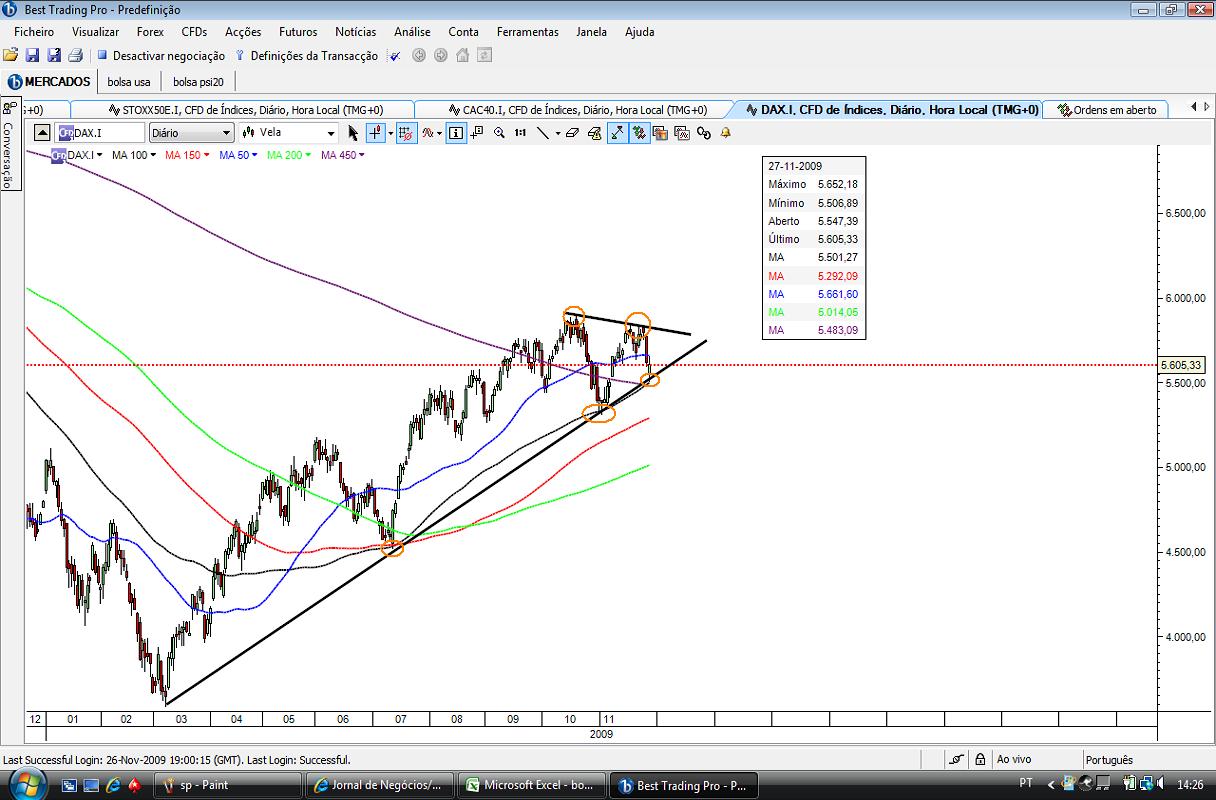Select the arrow pointer tool
Viewport: 1216px width, 800px height.
pos(353,132)
